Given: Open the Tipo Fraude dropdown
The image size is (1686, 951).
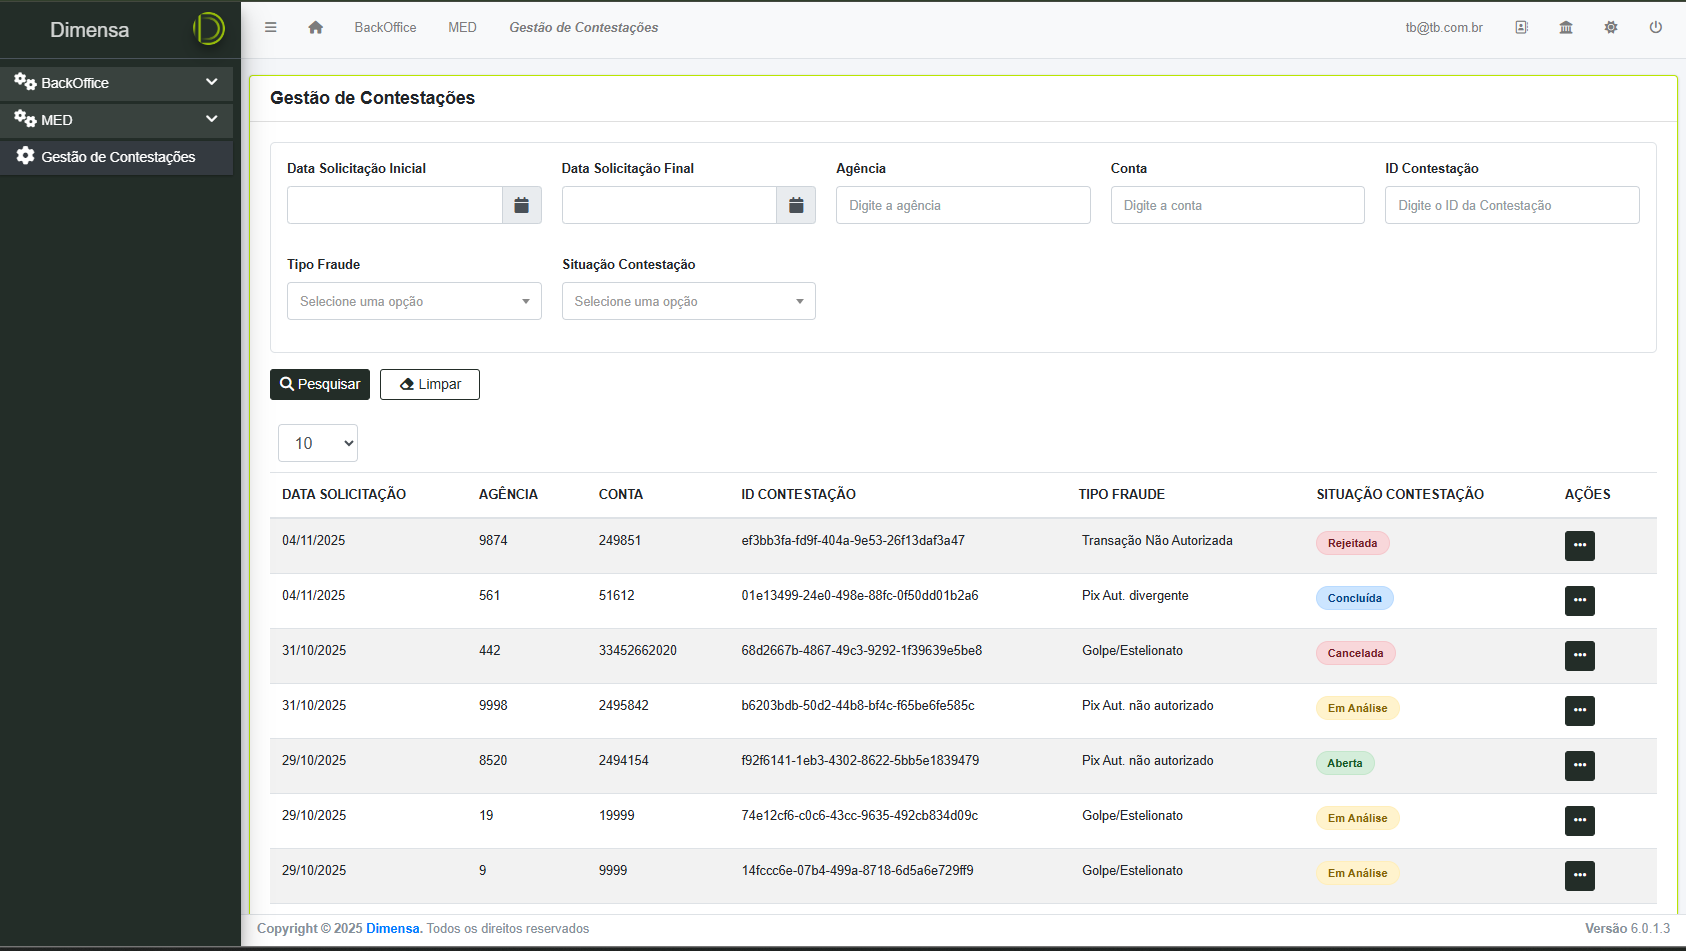Looking at the screenshot, I should [x=414, y=301].
